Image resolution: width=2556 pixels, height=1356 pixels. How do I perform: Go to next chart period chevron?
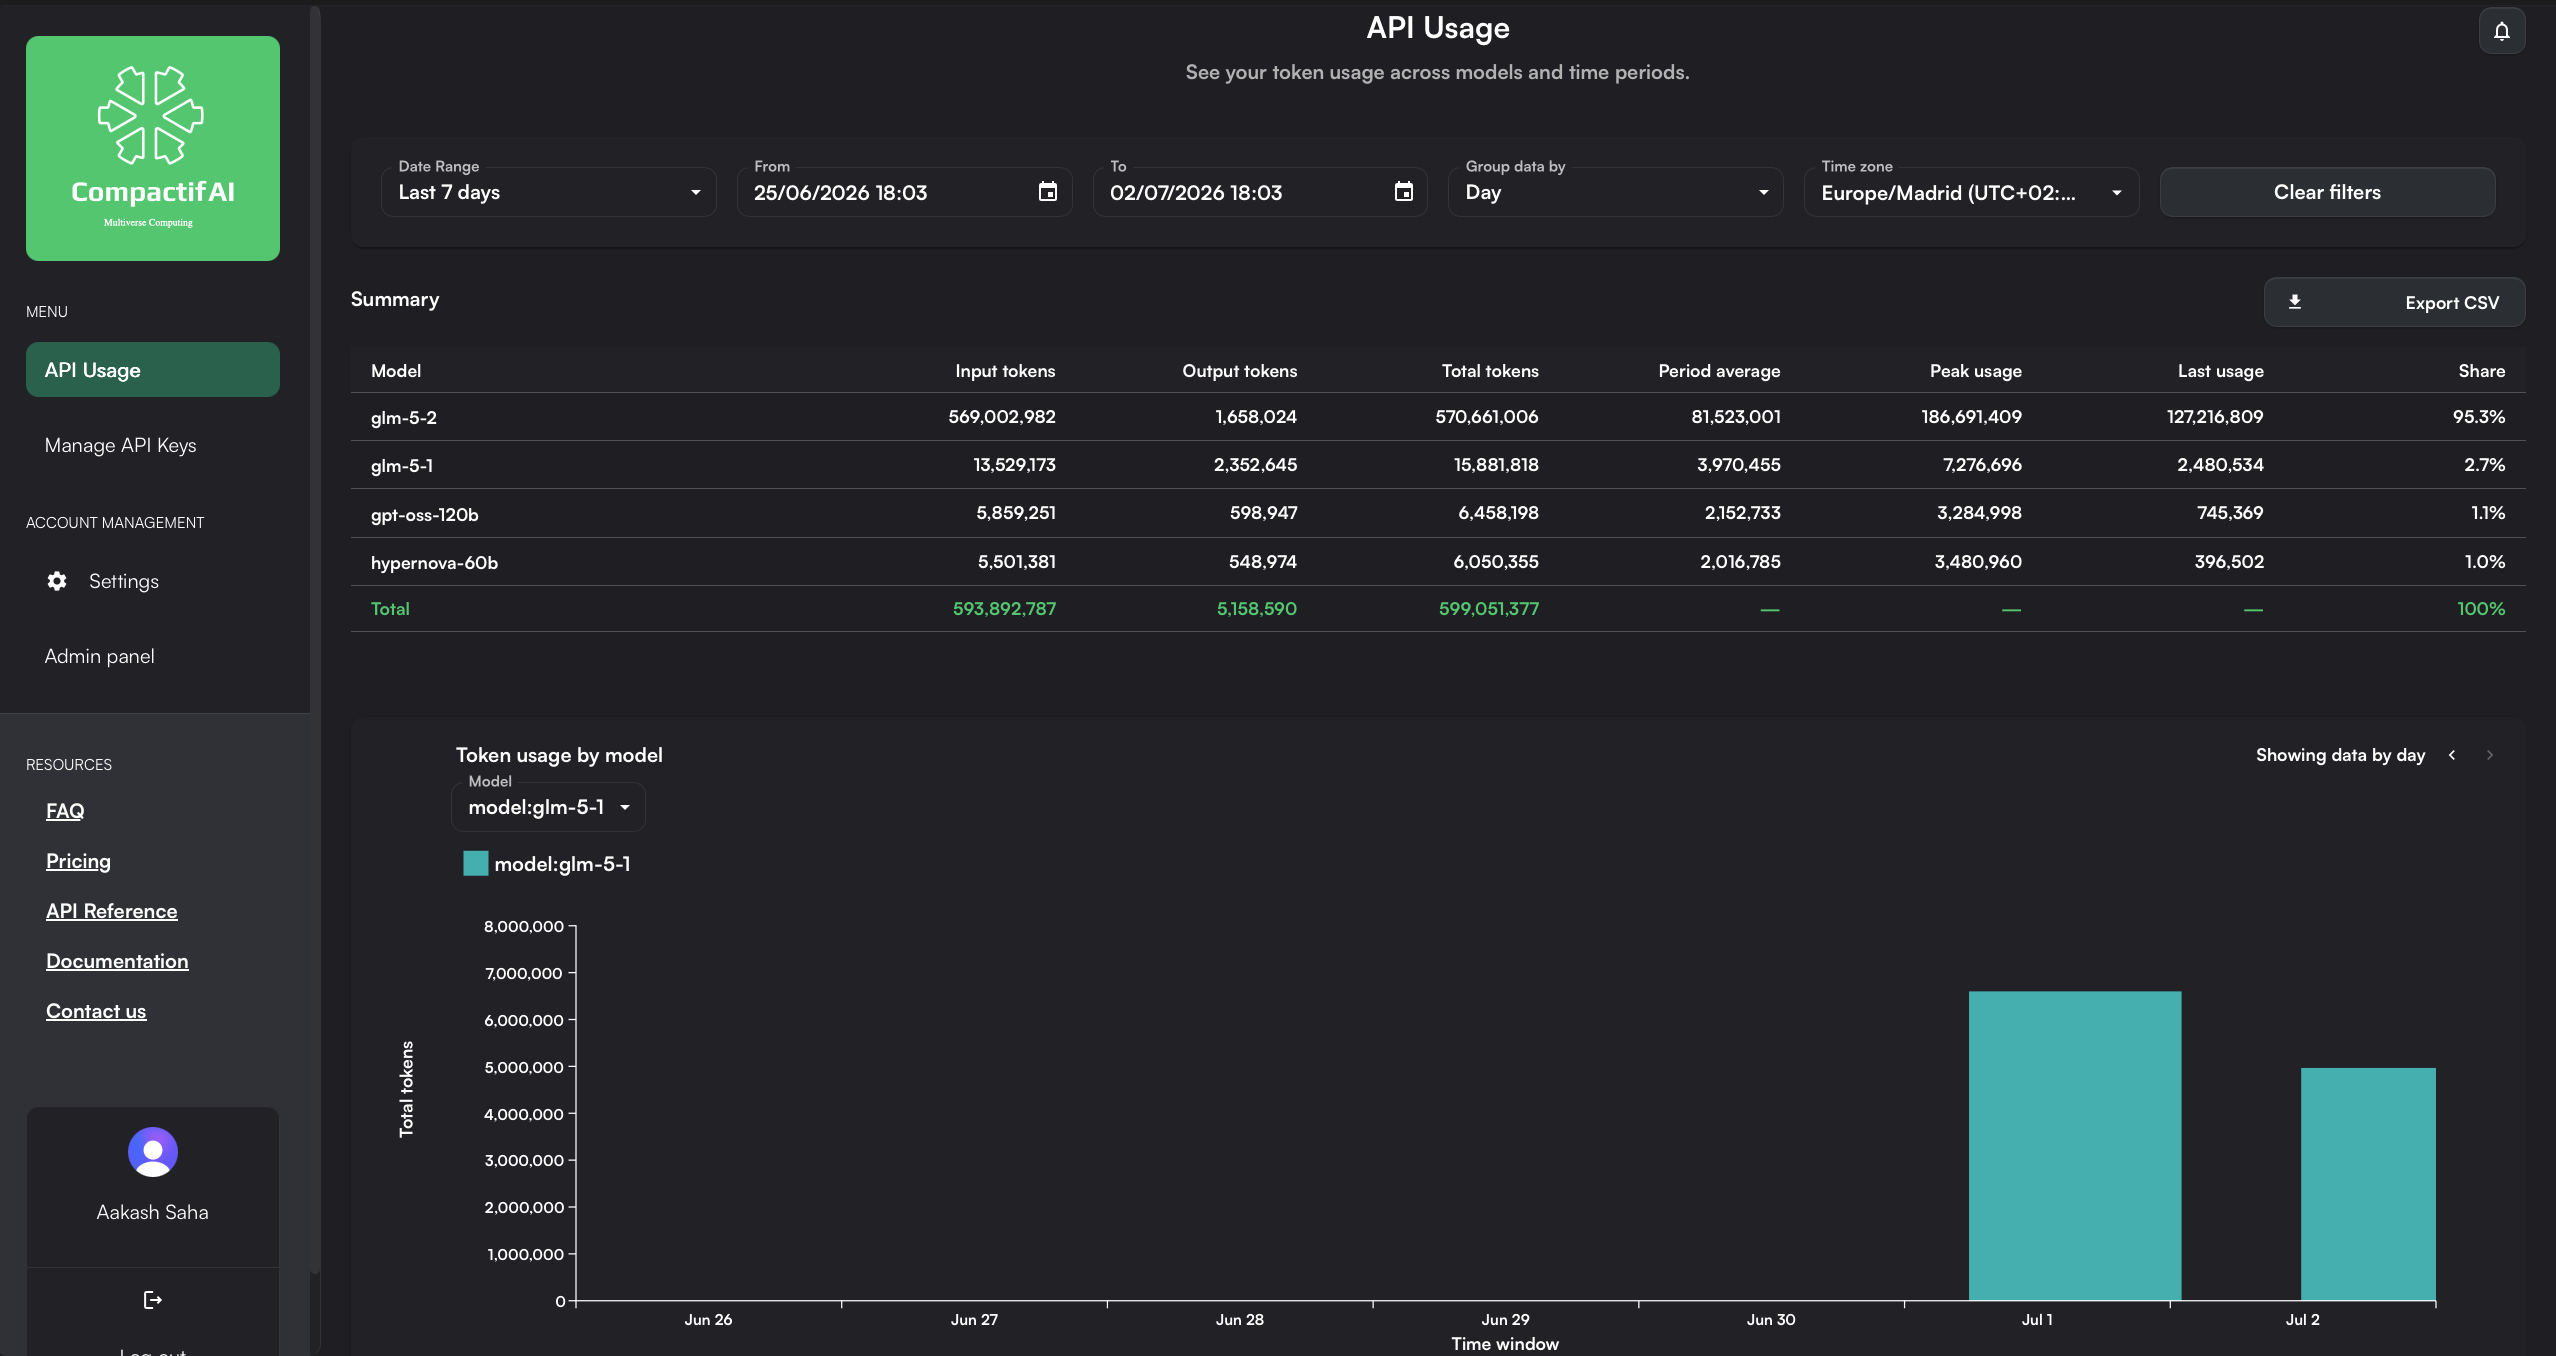pyautogui.click(x=2490, y=755)
